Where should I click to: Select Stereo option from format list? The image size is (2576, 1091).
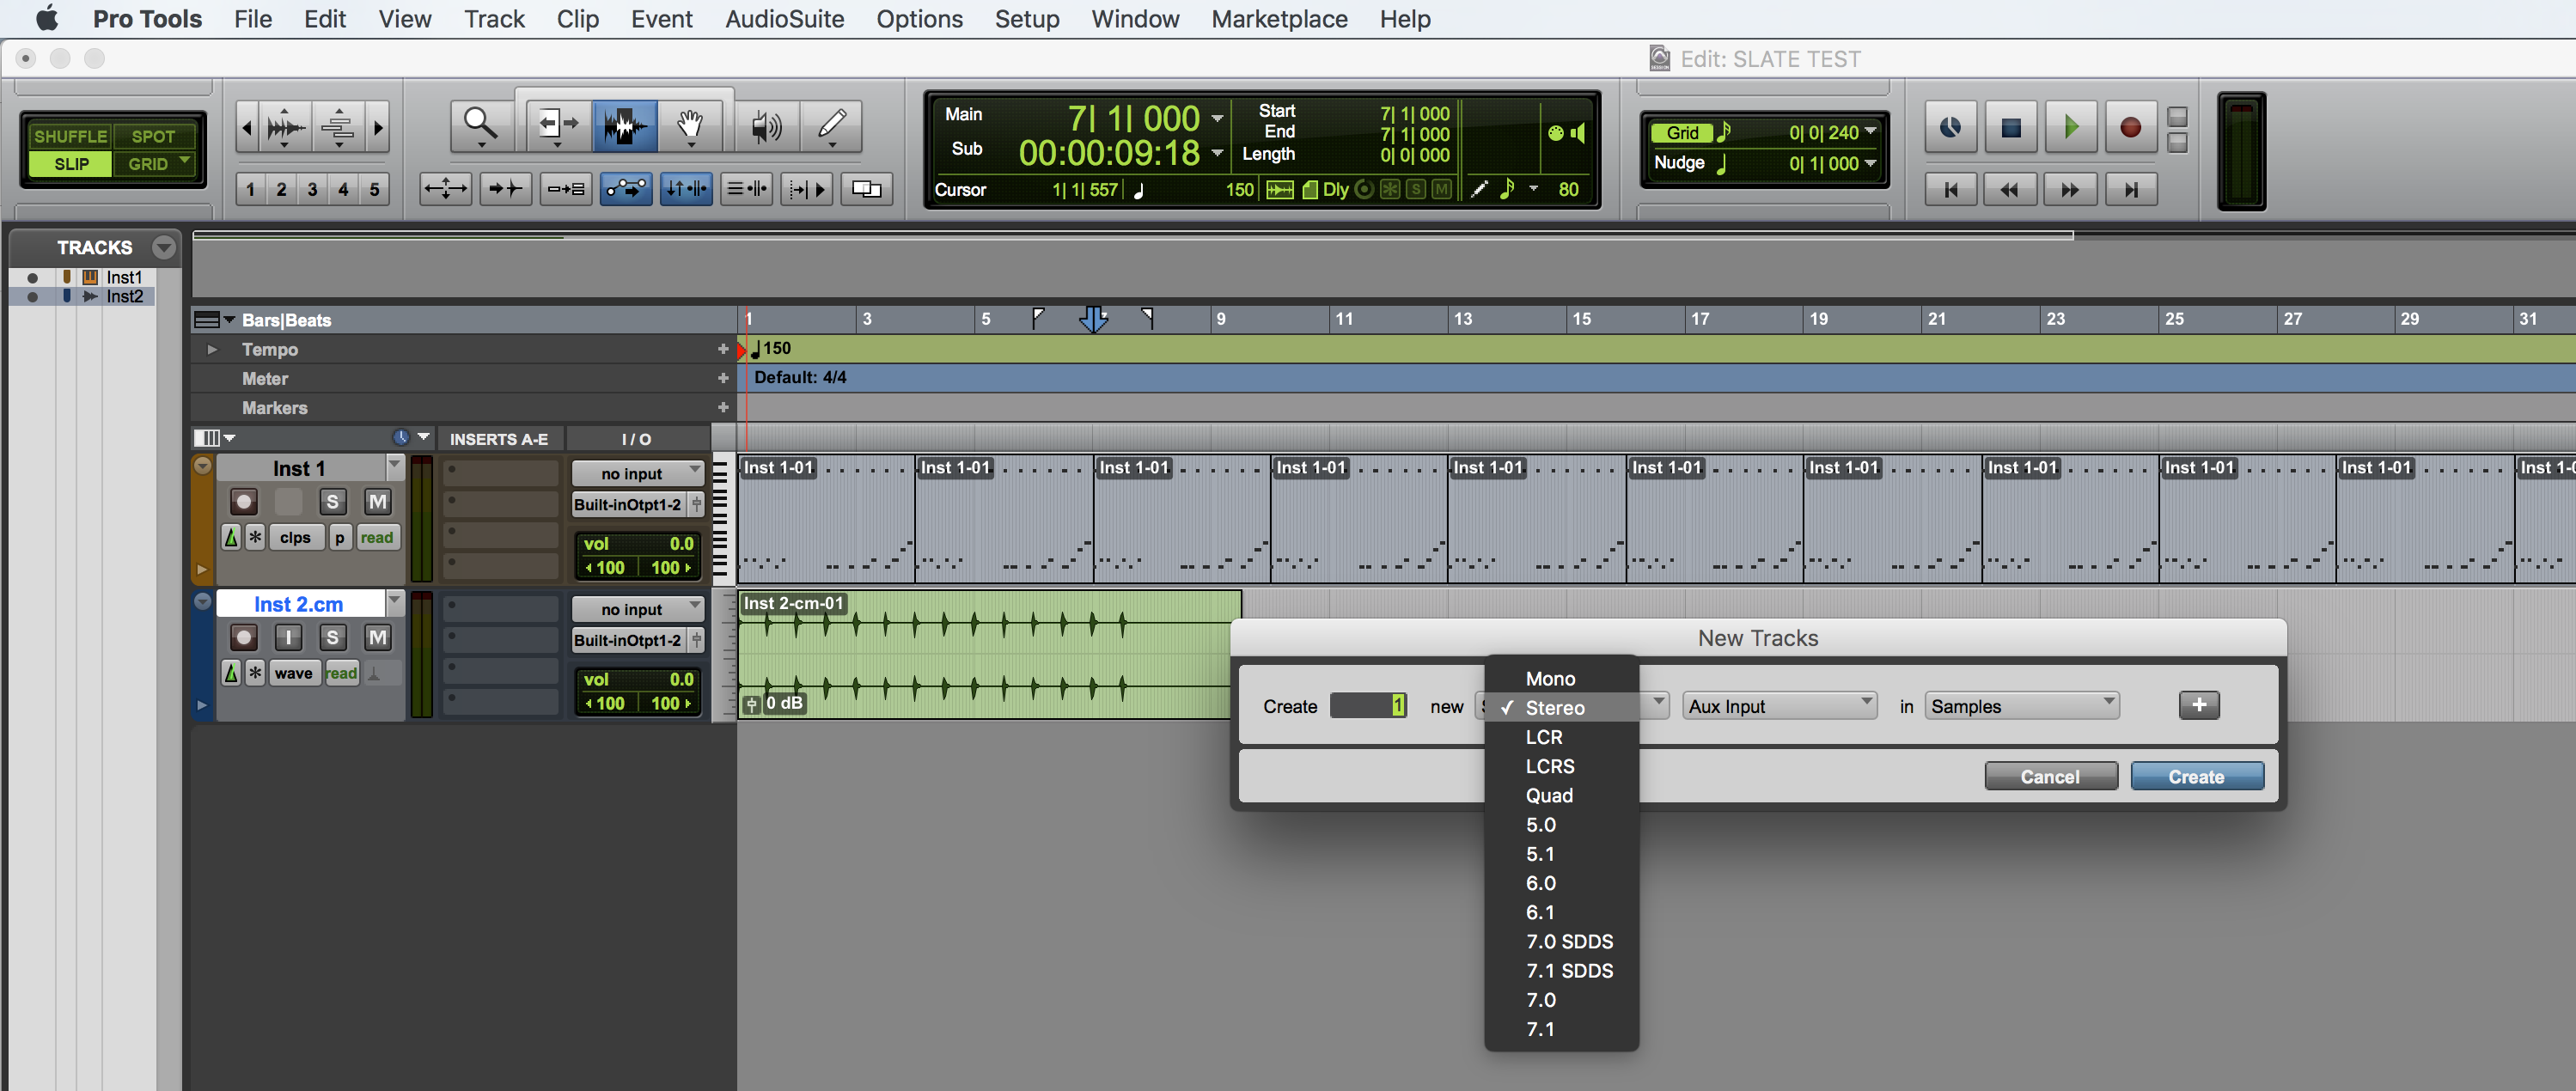click(1554, 706)
